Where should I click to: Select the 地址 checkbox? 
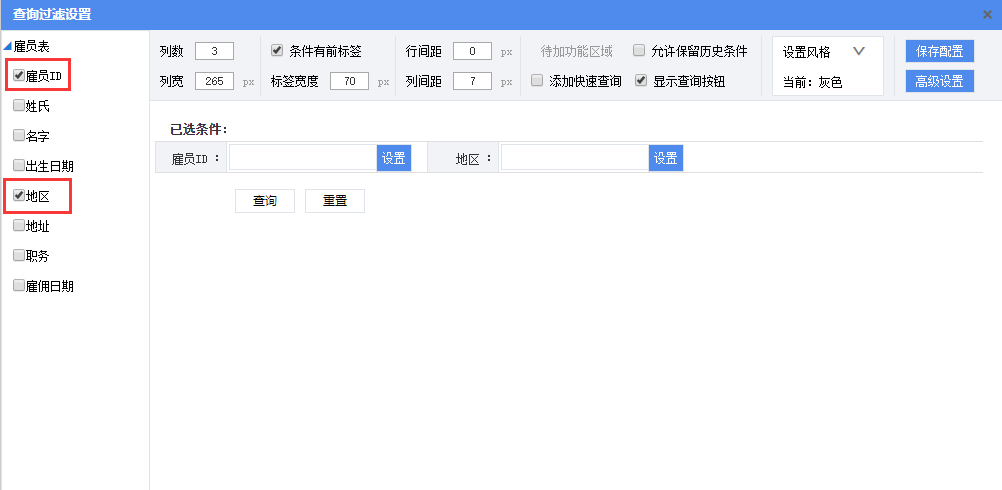pos(19,226)
